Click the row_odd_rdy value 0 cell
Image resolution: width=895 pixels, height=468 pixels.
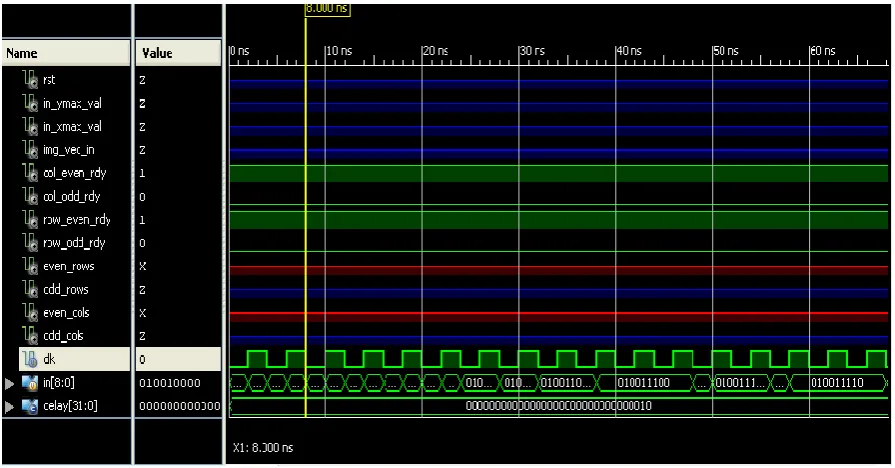point(142,243)
